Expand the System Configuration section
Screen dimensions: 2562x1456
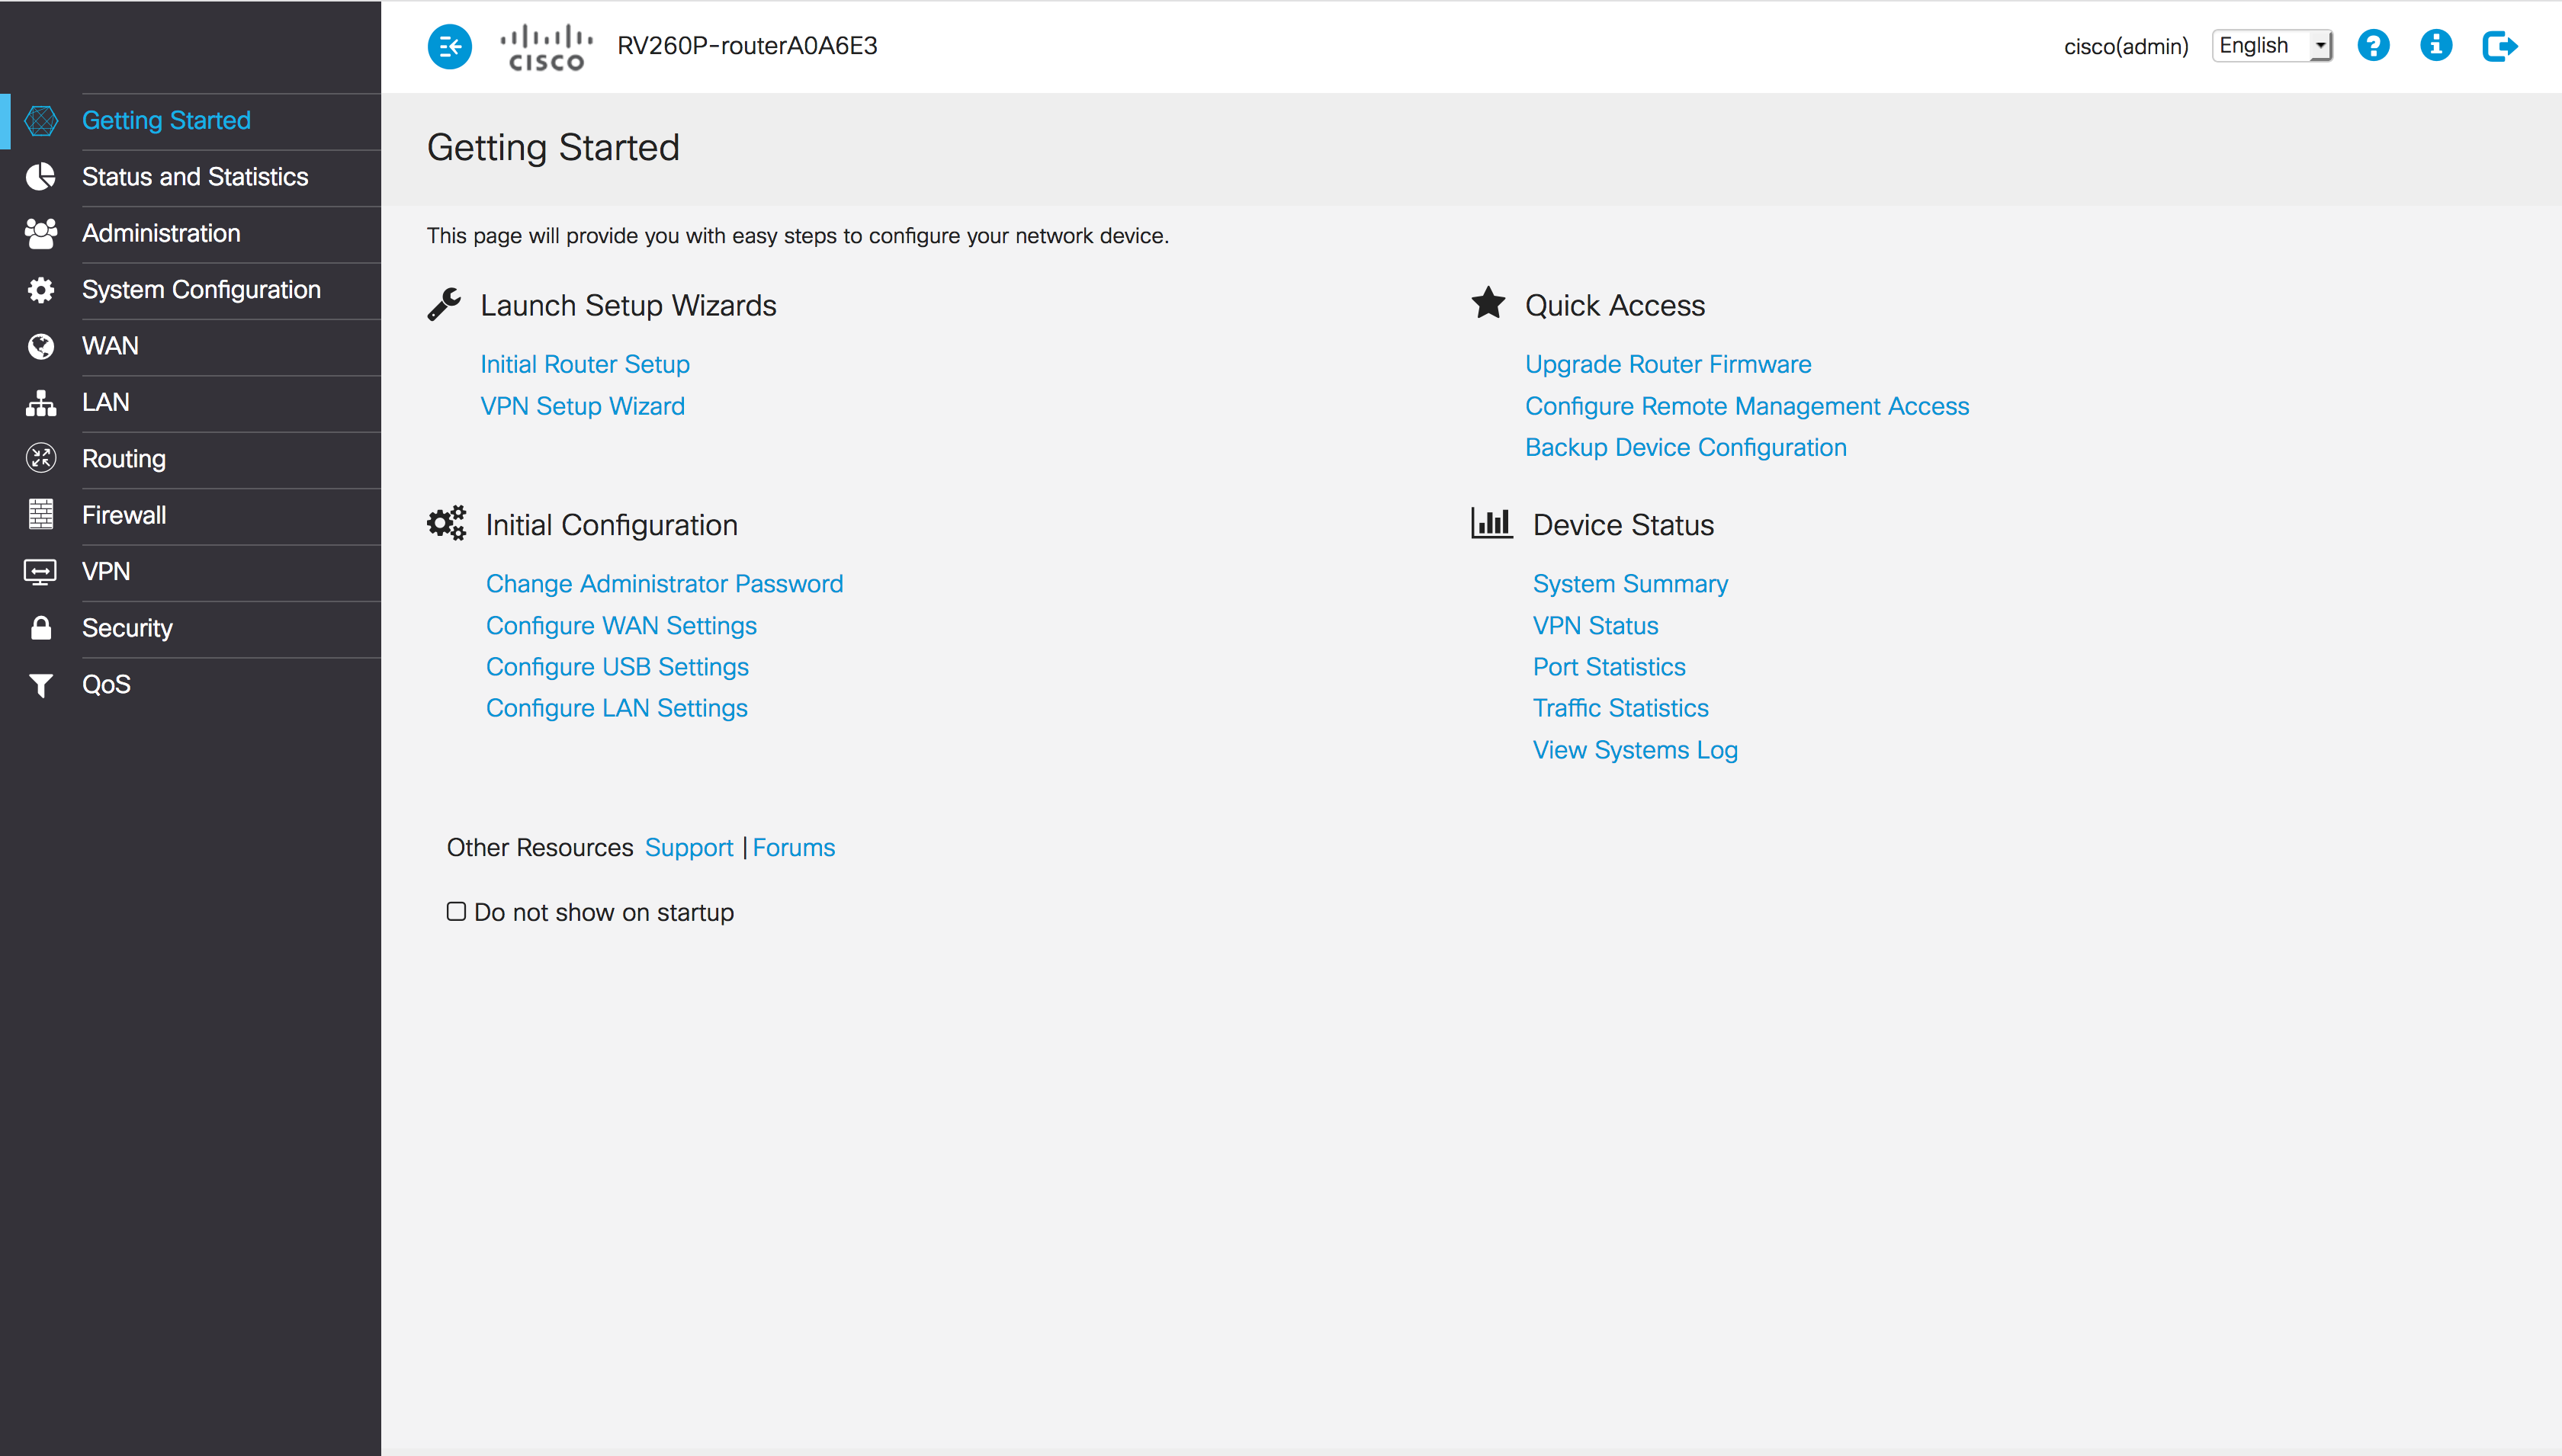(x=201, y=290)
